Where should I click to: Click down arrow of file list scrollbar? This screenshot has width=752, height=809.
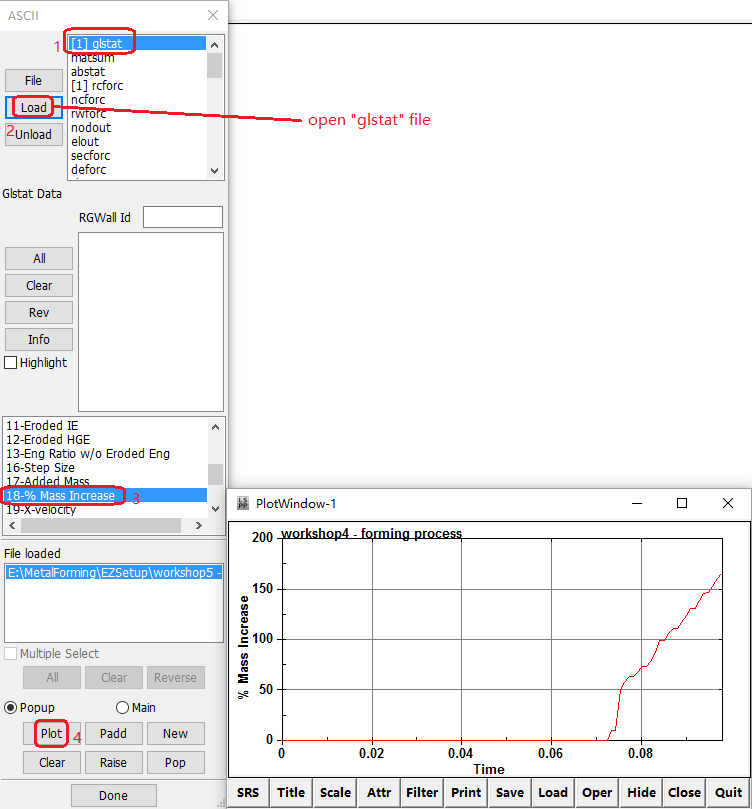coord(215,171)
